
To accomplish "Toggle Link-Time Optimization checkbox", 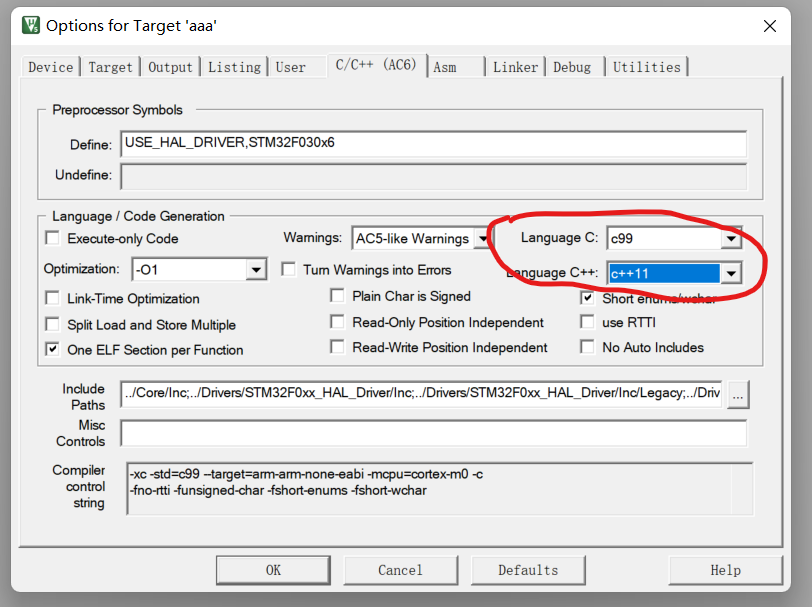I will coord(52,298).
